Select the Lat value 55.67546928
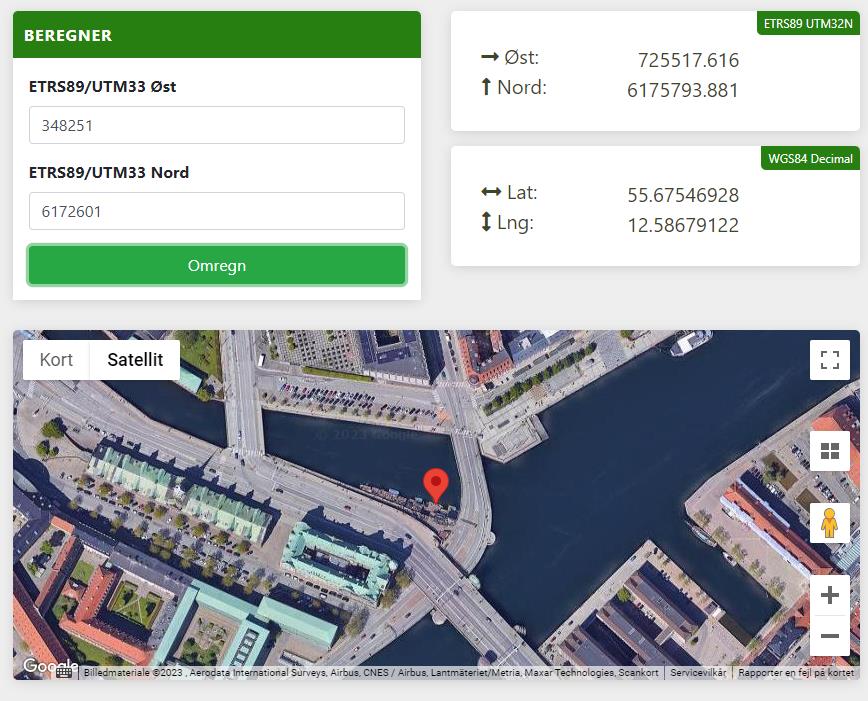Viewport: 868px width, 701px height. pyautogui.click(x=683, y=195)
